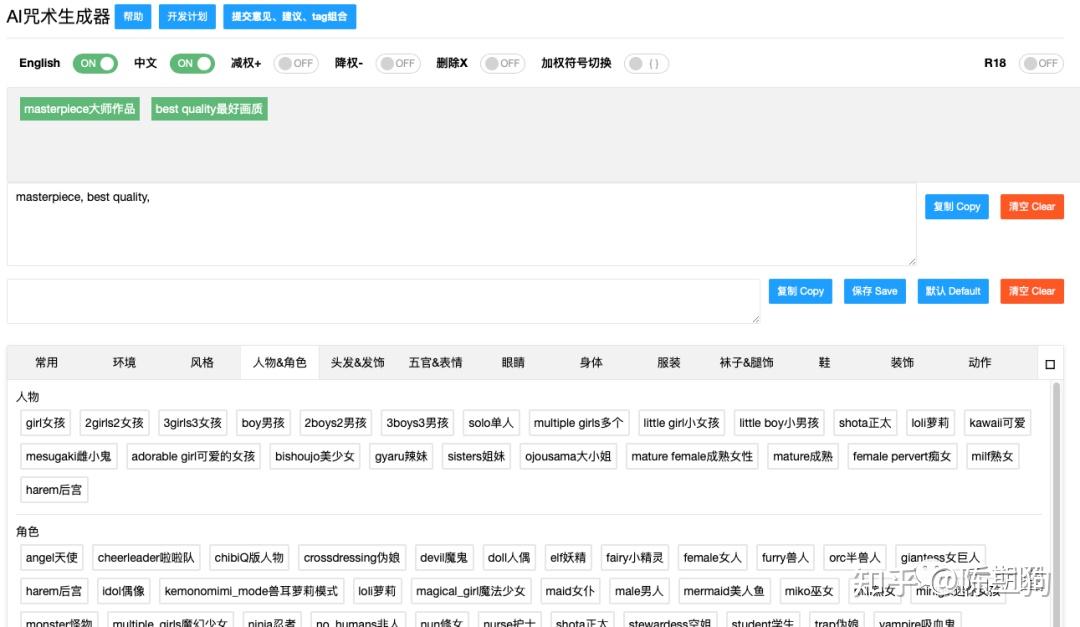Clear the prompt with 清空Clear
1080x627 pixels.
pyautogui.click(x=1032, y=207)
